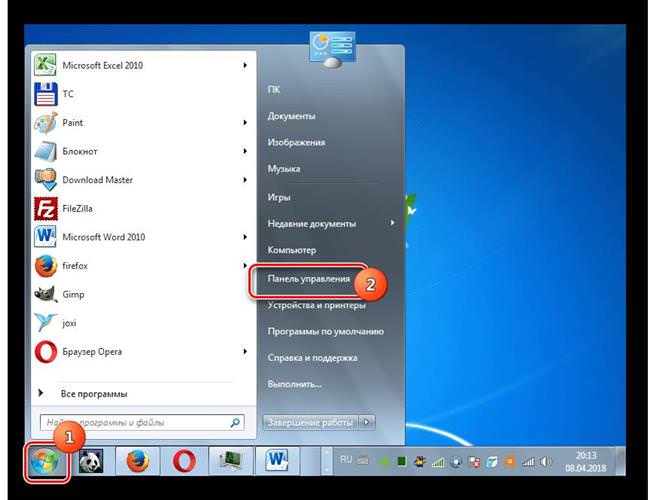The image size is (650, 500).
Task: Open Блокнот notepad icon
Action: [46, 151]
